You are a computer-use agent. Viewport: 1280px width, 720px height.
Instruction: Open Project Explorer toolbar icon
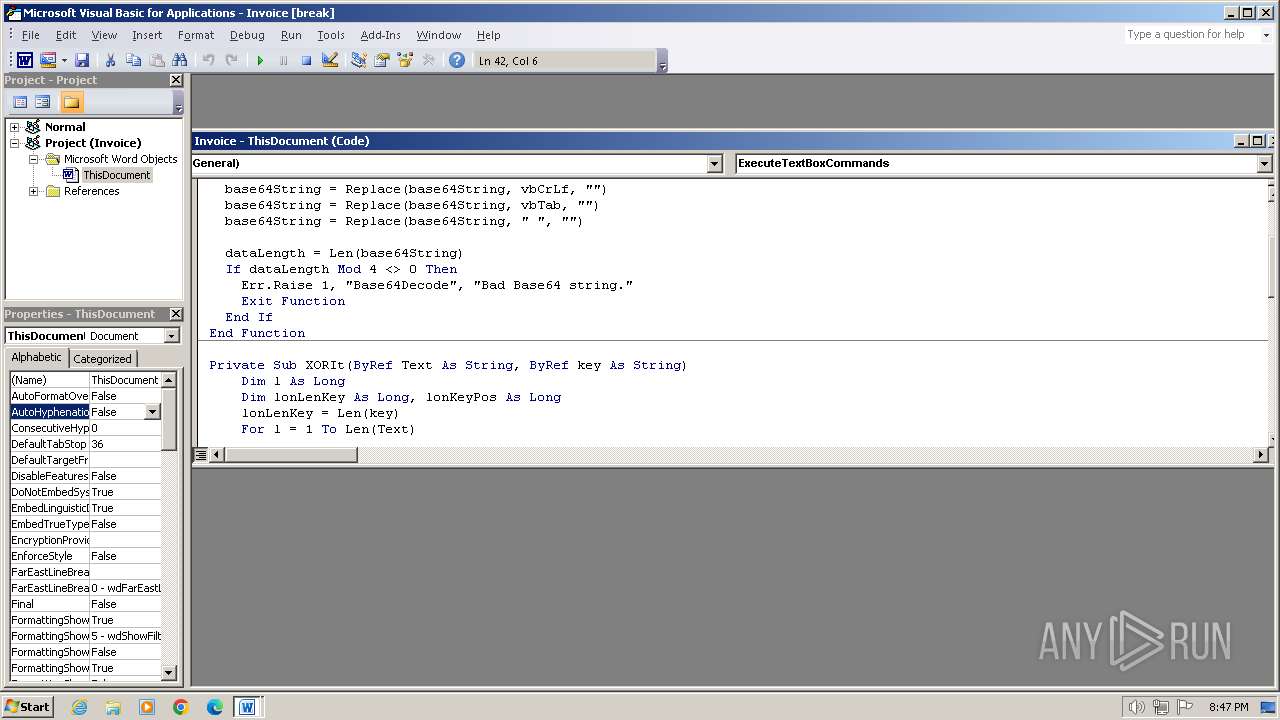359,61
